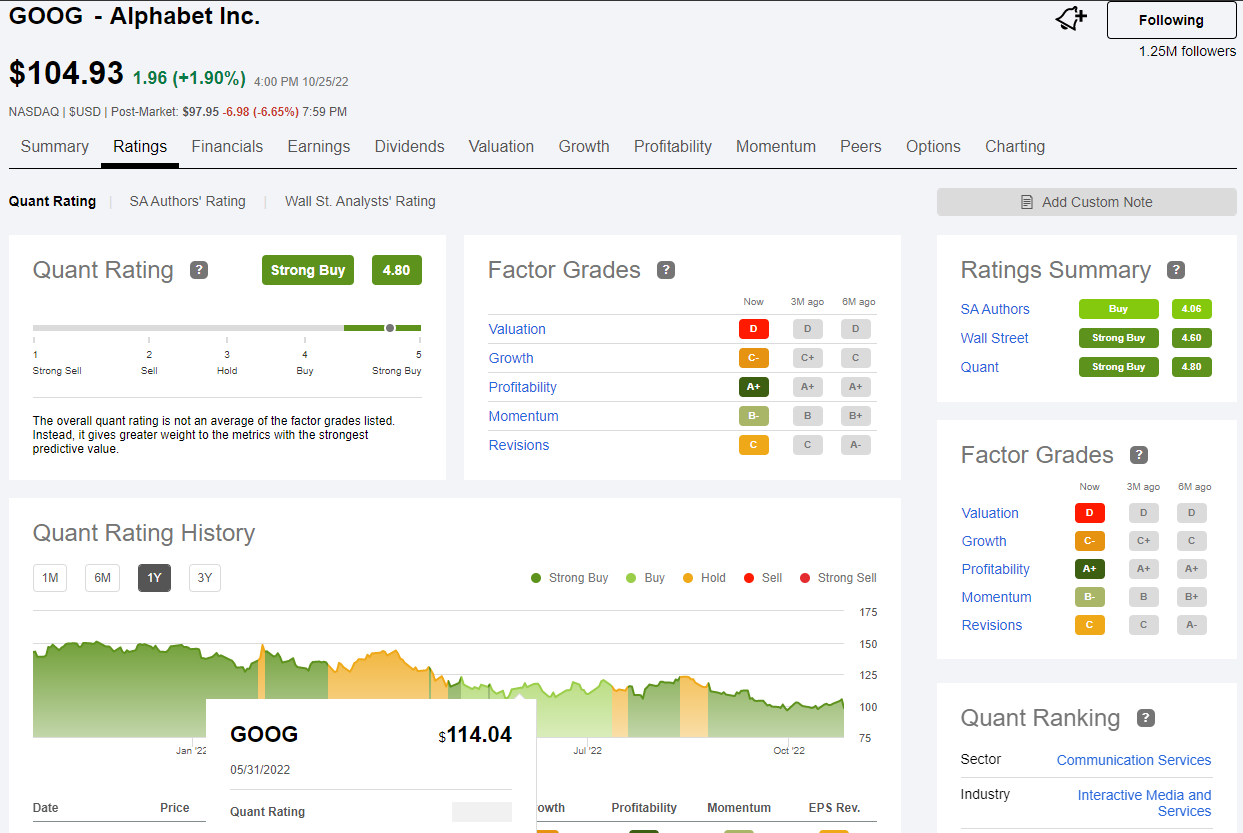Screen dimensions: 1243x833
Task: Click dark green A+ Profitability grade in center card
Action: (754, 387)
